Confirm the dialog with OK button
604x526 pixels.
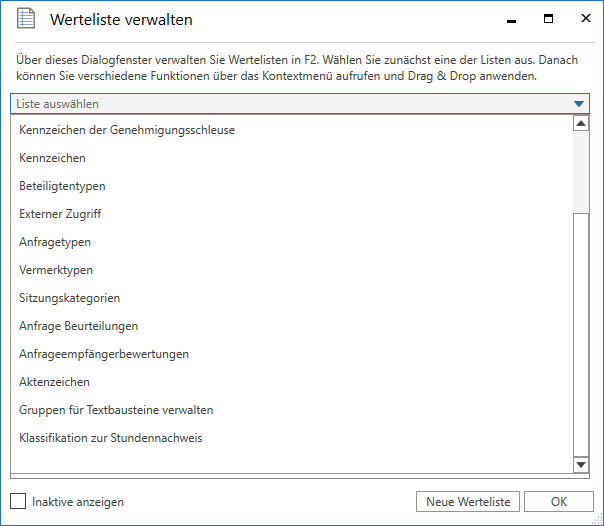(558, 502)
